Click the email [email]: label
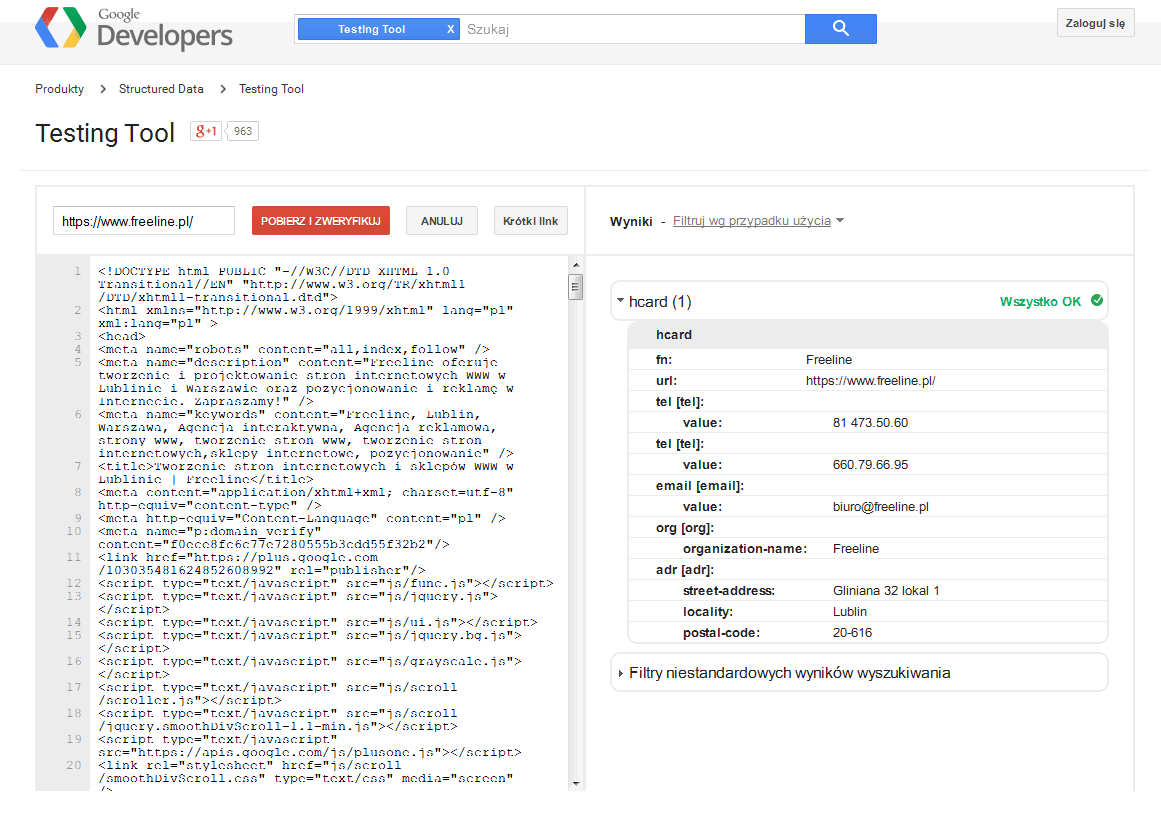The image size is (1161, 828). click(700, 486)
